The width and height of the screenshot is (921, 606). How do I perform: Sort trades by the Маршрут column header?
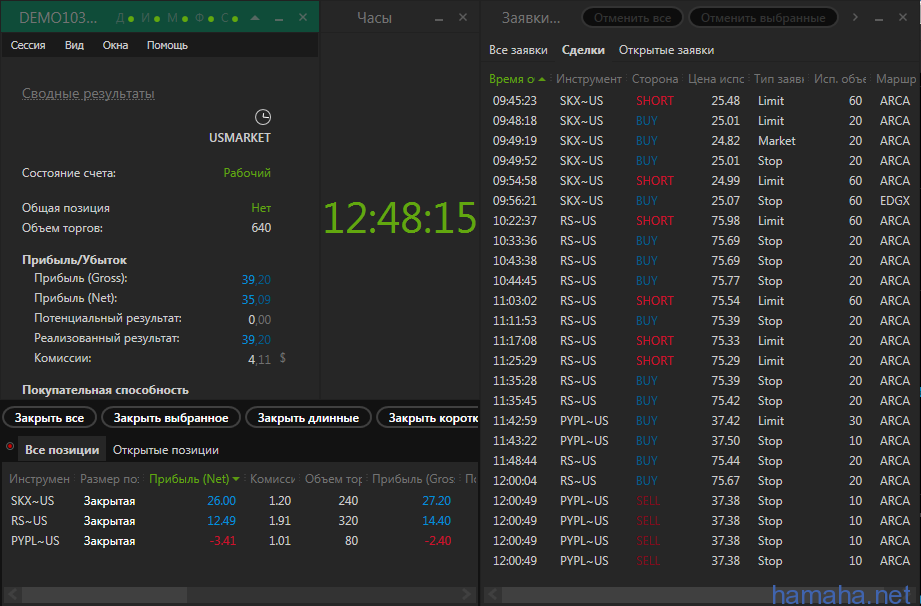click(896, 79)
